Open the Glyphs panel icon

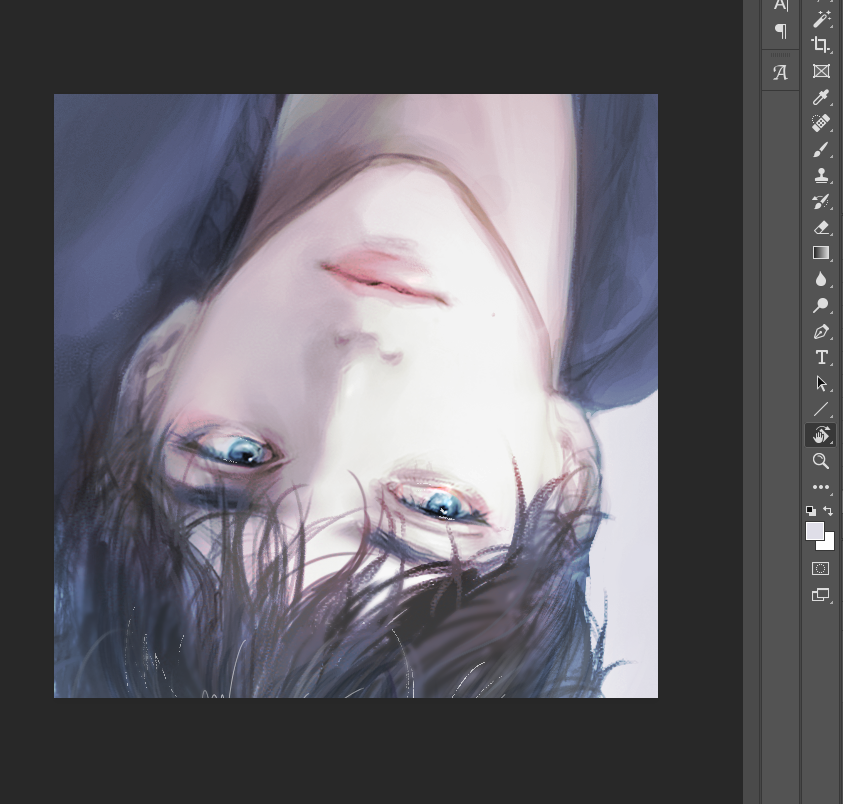click(781, 72)
